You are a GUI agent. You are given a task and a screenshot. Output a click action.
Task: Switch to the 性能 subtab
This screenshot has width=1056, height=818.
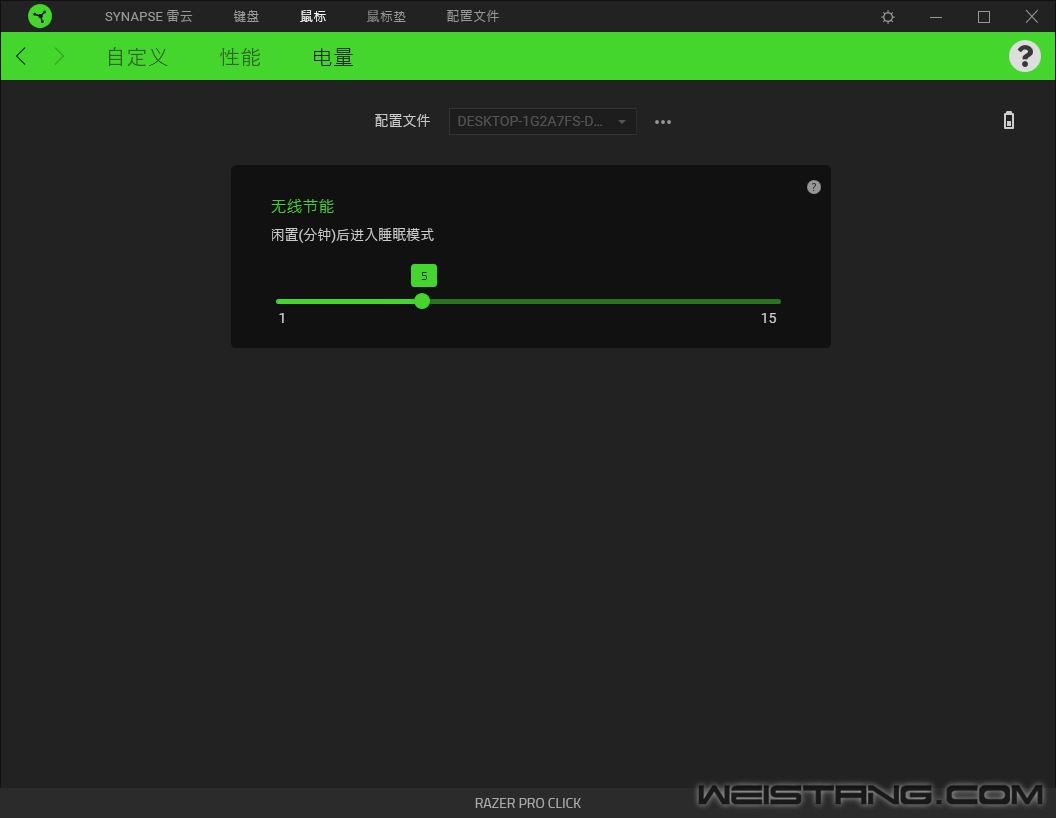click(x=240, y=57)
